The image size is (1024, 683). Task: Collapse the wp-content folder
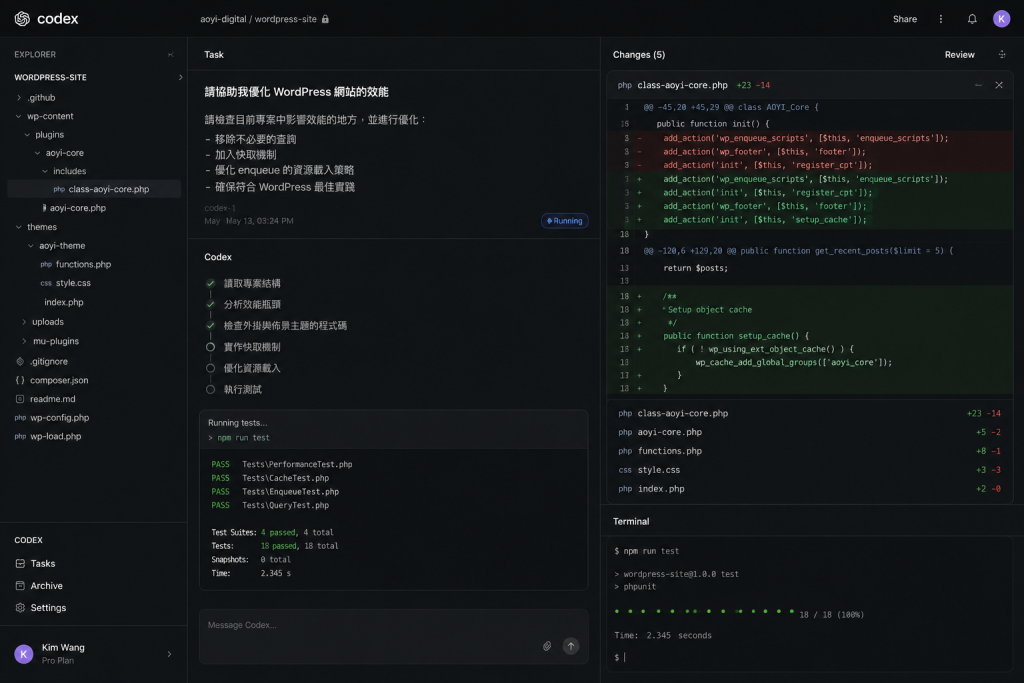click(x=18, y=116)
